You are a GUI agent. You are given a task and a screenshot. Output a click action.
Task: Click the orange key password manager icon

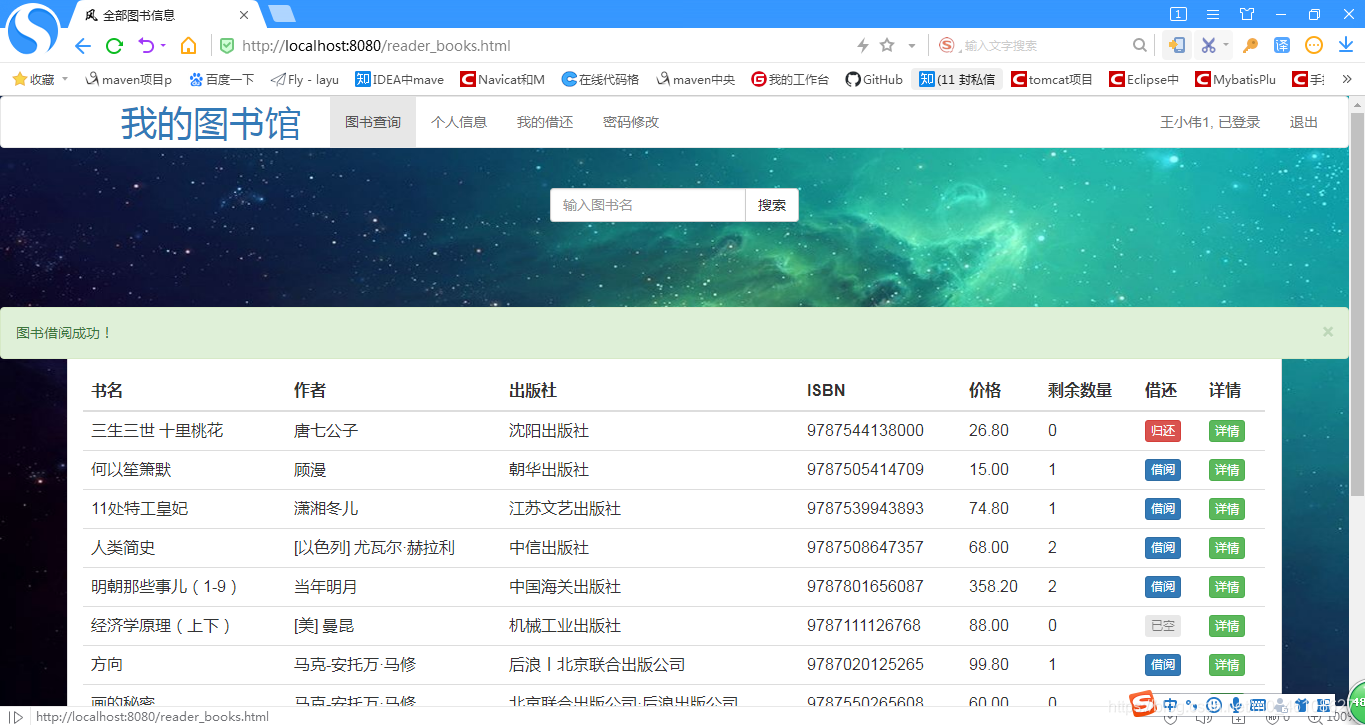[x=1250, y=45]
